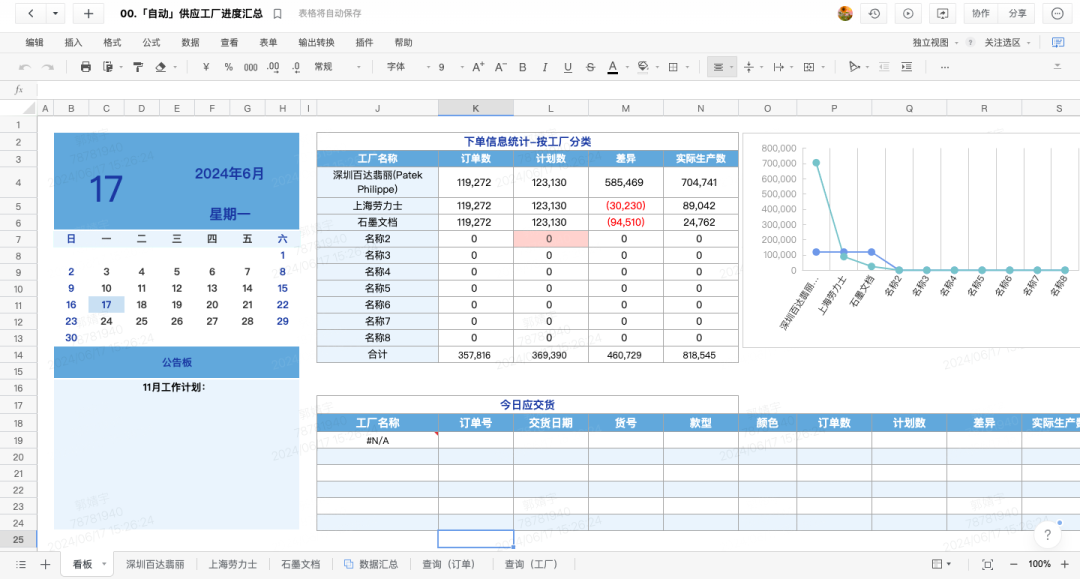Viewport: 1080px width, 579px height.
Task: Toggle bold formatting
Action: [523, 67]
